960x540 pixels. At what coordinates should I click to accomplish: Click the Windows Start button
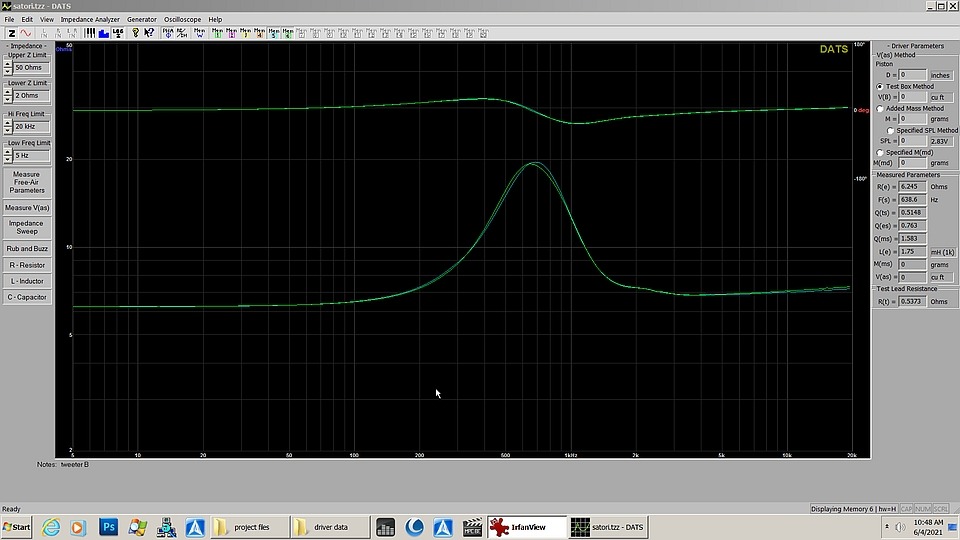(x=17, y=527)
